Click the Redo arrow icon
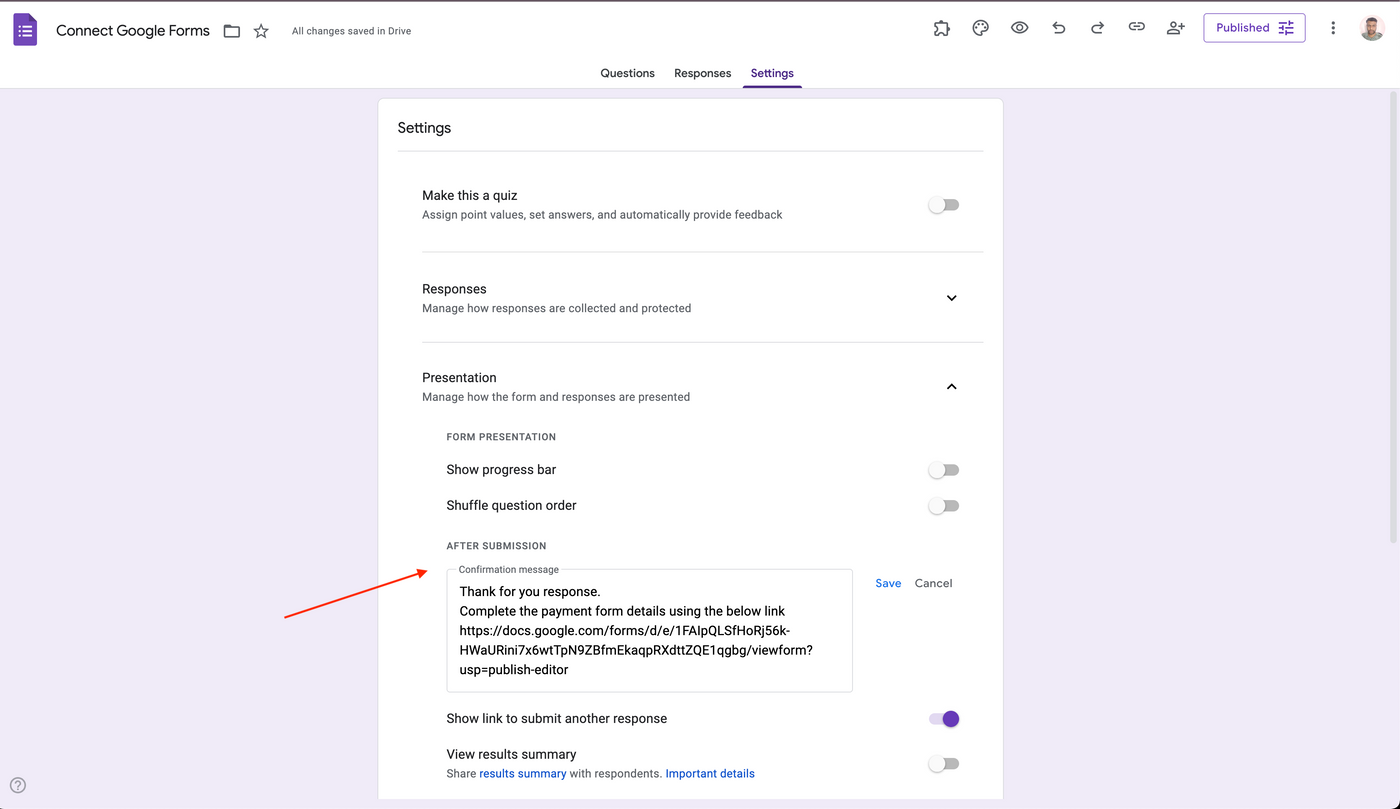This screenshot has height=809, width=1400. (1097, 28)
